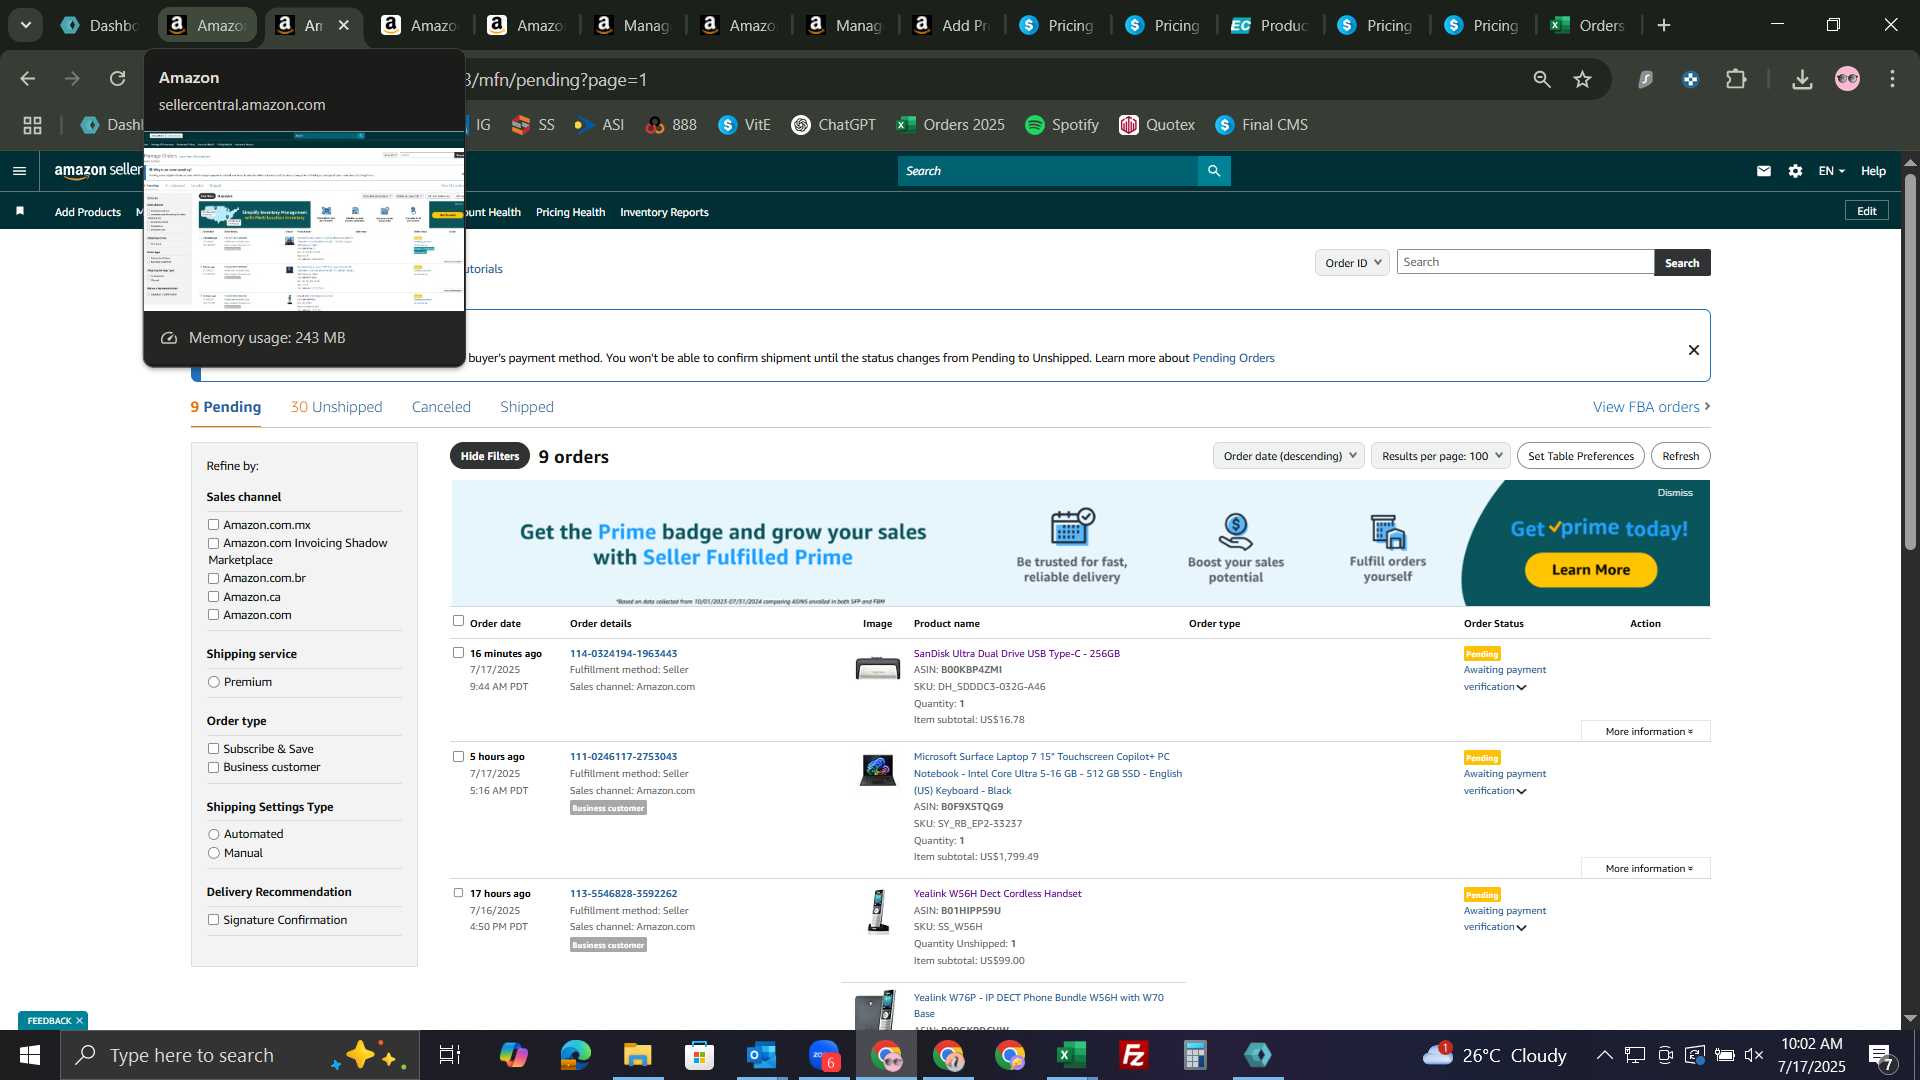Viewport: 1920px width, 1080px height.
Task: Expand More information for order 114-0324194-1963443
Action: pos(1646,732)
